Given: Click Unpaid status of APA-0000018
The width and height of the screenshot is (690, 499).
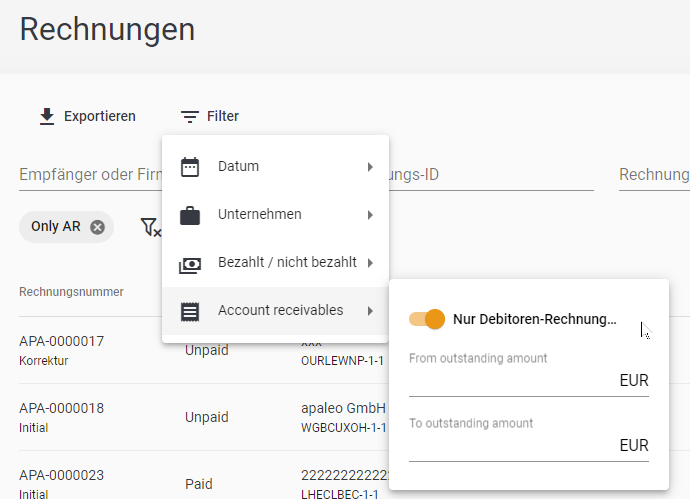Looking at the screenshot, I should pyautogui.click(x=207, y=417).
